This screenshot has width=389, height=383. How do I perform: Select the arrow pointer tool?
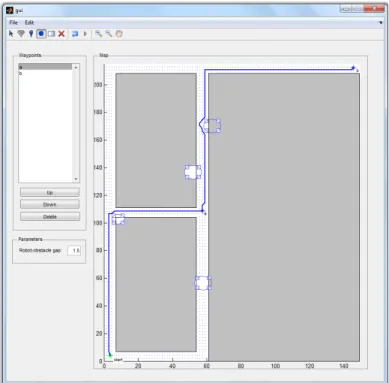click(11, 34)
